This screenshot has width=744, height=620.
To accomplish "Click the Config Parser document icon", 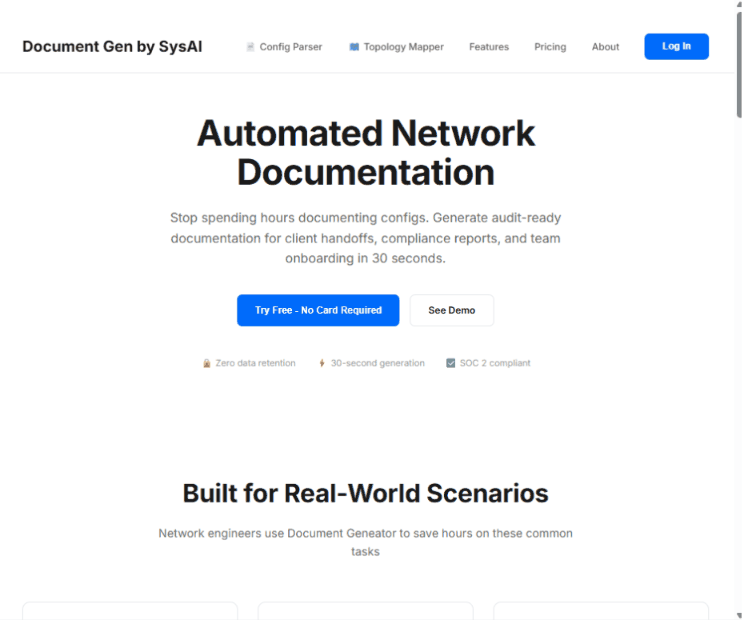I will [250, 47].
